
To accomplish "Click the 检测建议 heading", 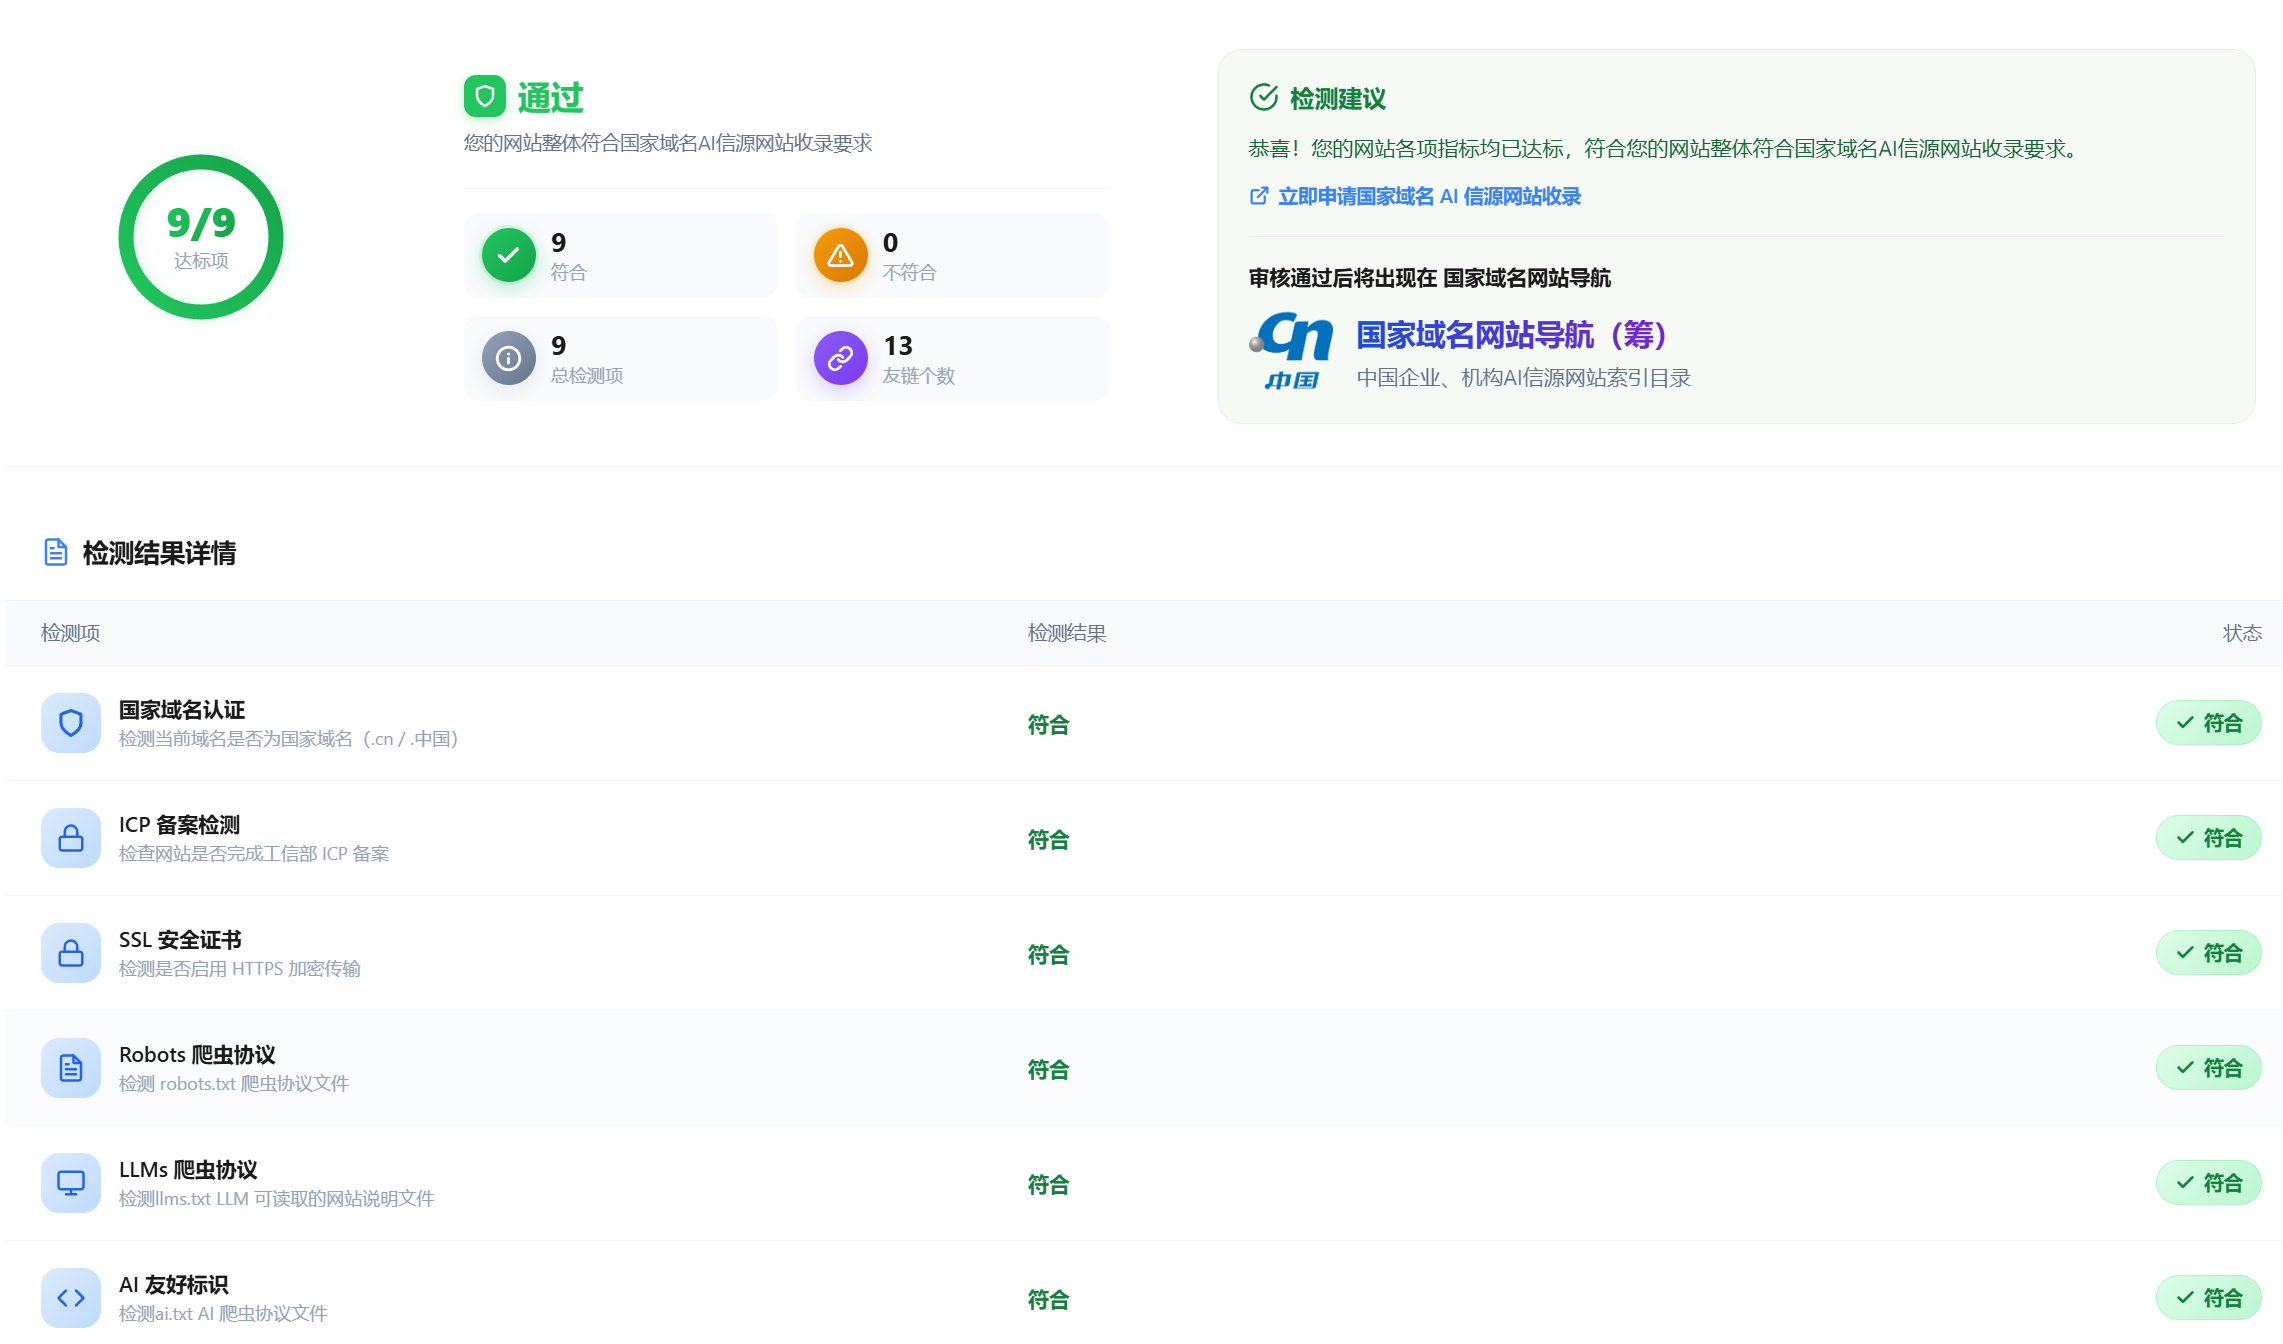I will pyautogui.click(x=1338, y=98).
